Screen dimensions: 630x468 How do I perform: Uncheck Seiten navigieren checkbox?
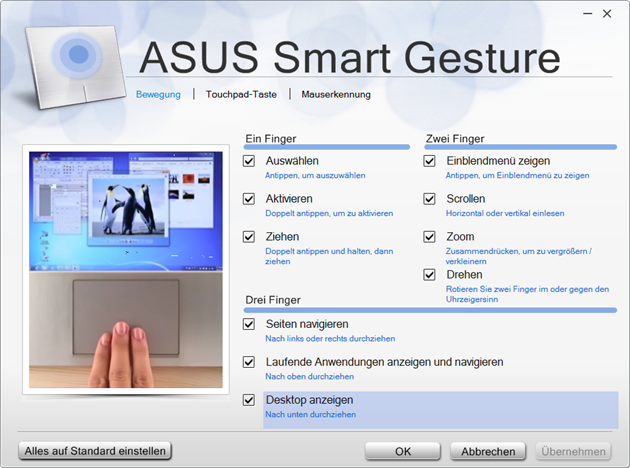(249, 324)
